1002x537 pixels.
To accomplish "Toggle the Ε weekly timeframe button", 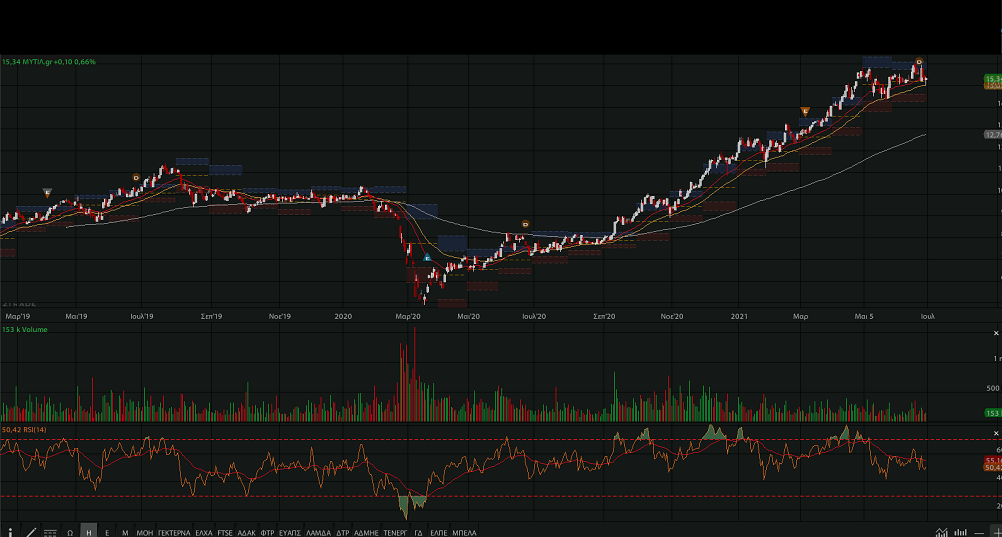I will click(x=107, y=532).
